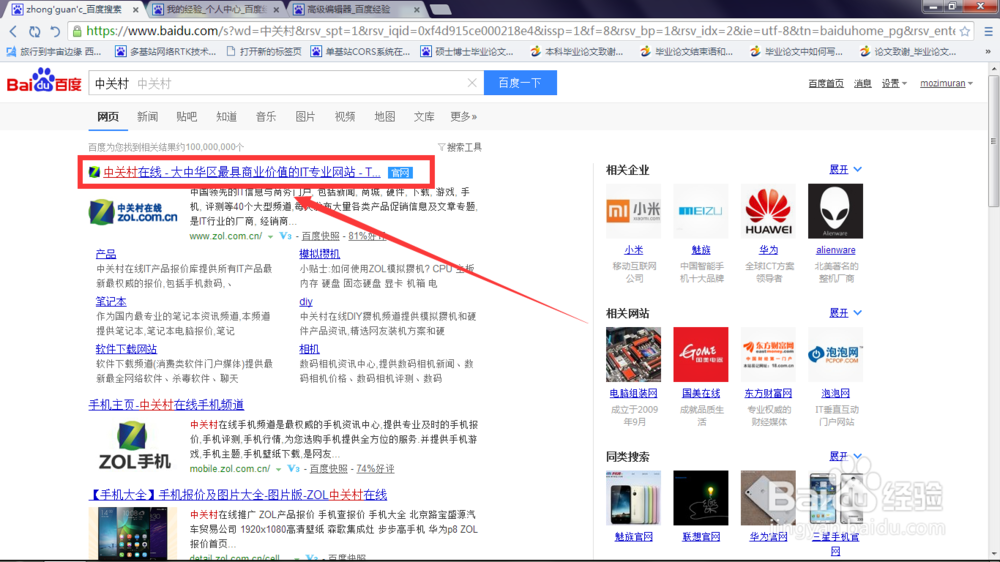The image size is (1000, 562).
Task: Open the Alienware logo thumbnail
Action: coord(835,211)
